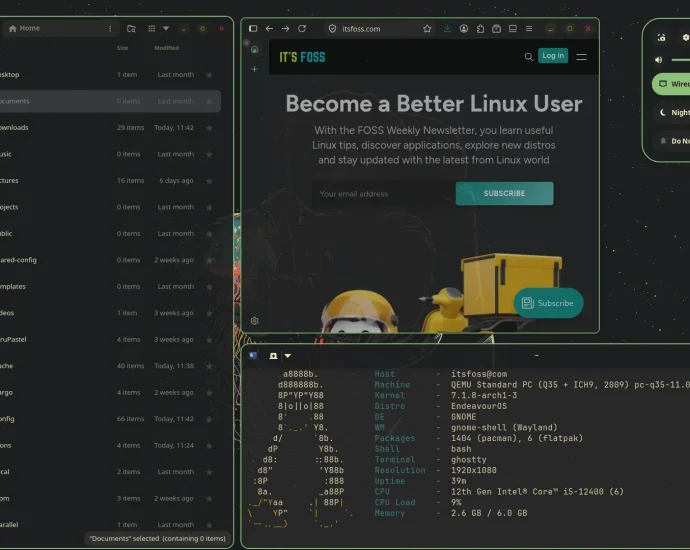Go forward in the browser

pos(286,29)
